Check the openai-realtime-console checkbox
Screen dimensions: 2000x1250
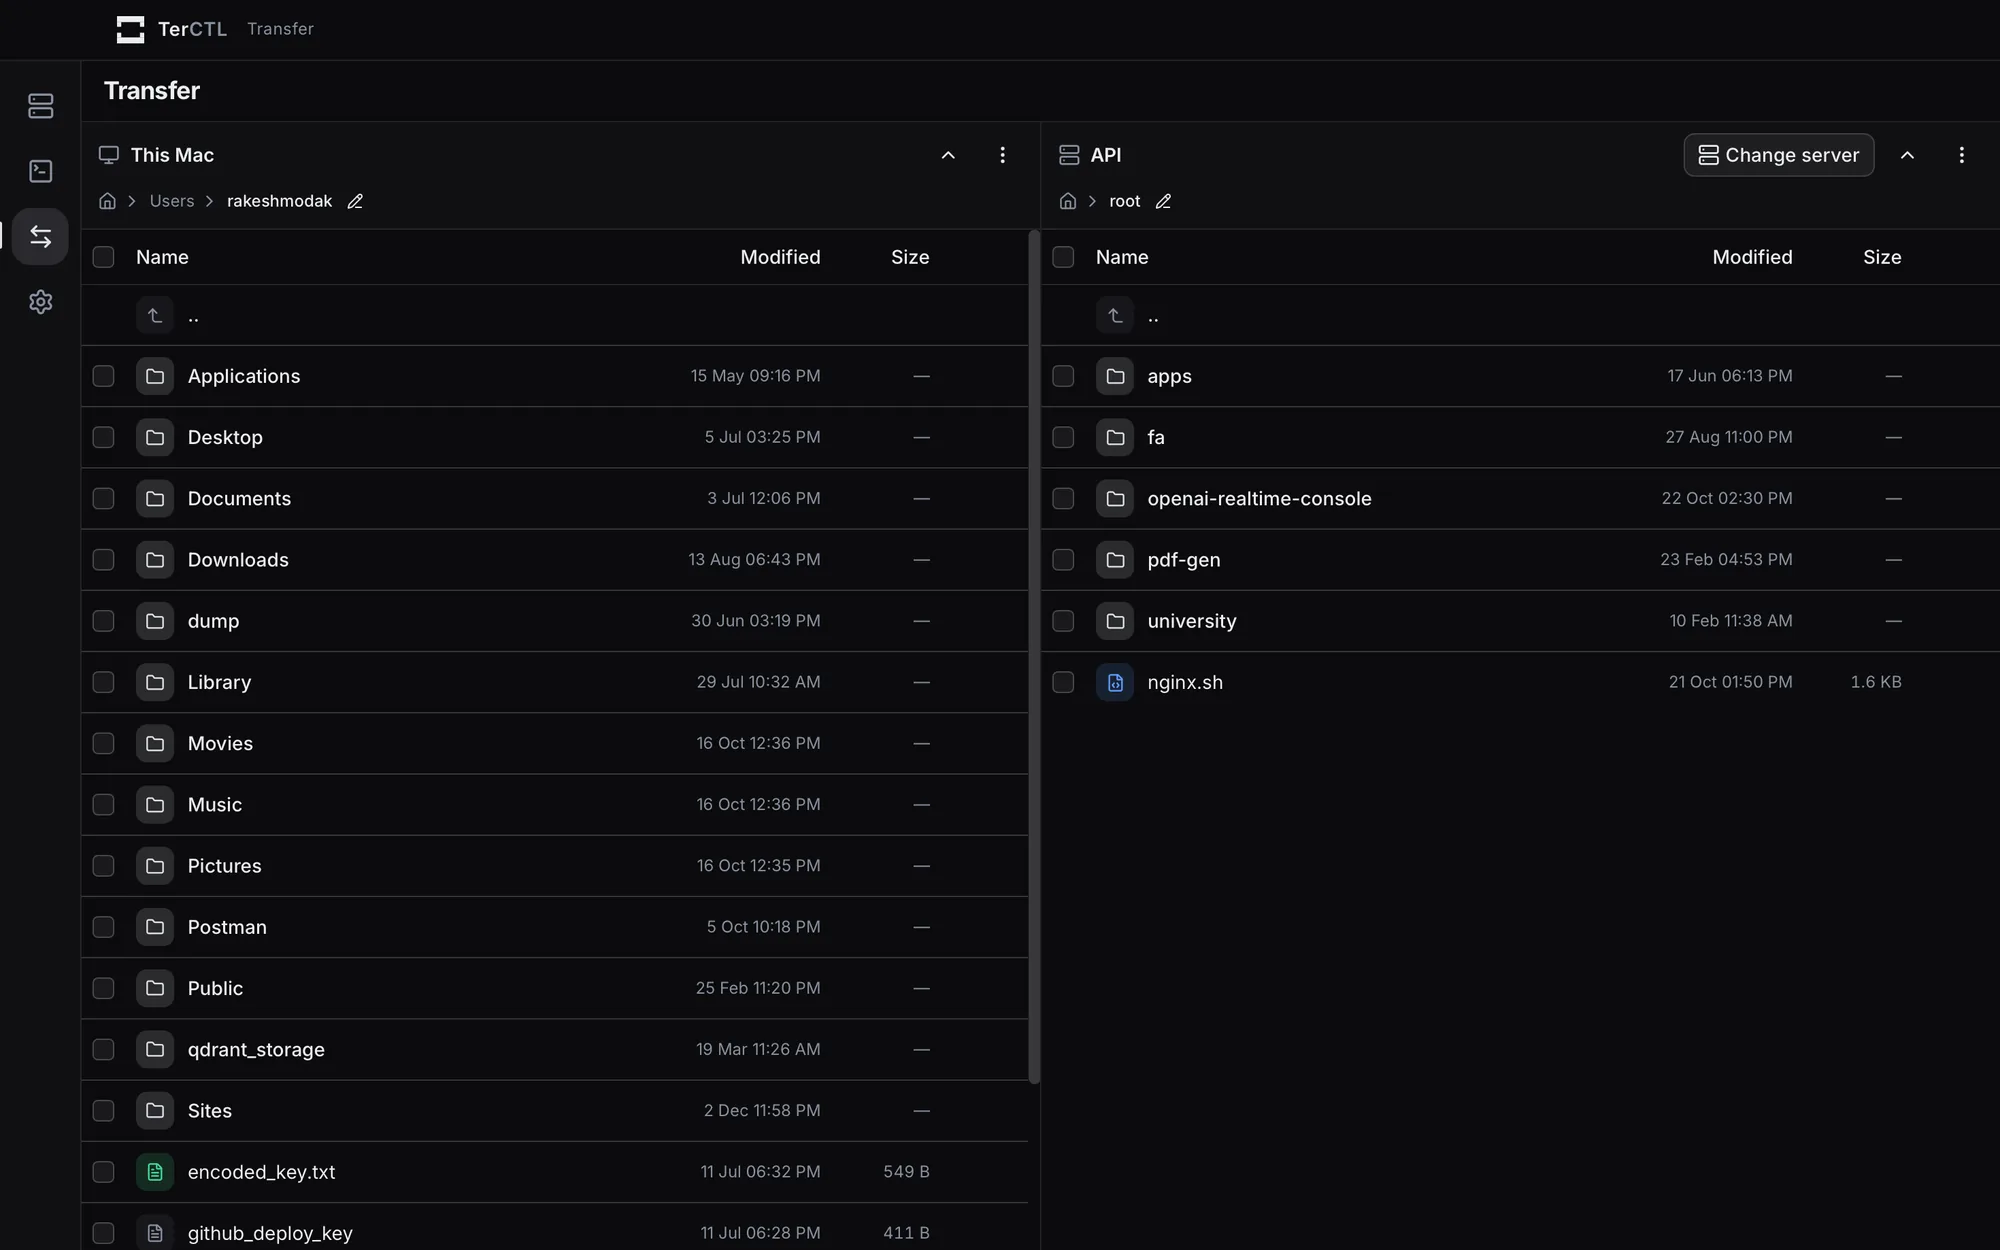coord(1063,498)
